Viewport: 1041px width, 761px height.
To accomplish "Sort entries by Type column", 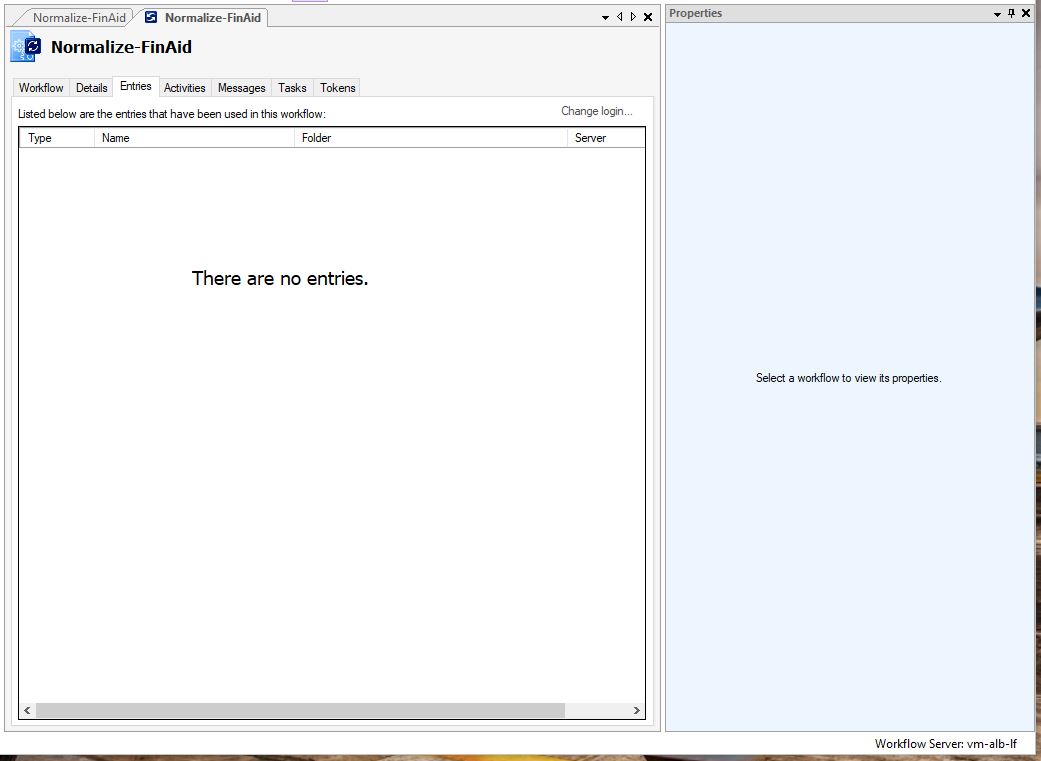I will pyautogui.click(x=57, y=137).
